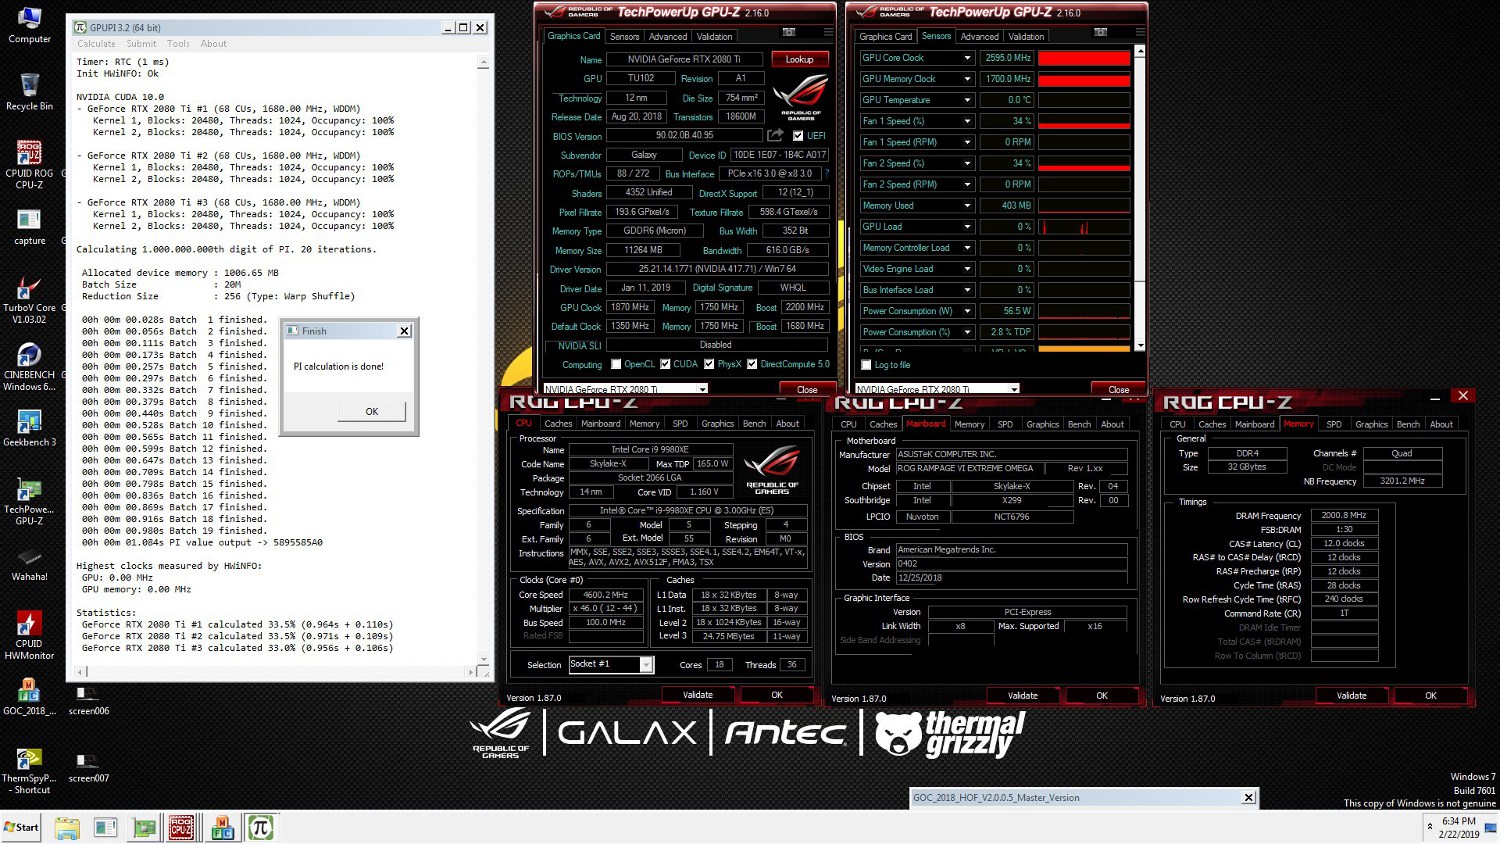Enable Log to file checkbox

[866, 365]
